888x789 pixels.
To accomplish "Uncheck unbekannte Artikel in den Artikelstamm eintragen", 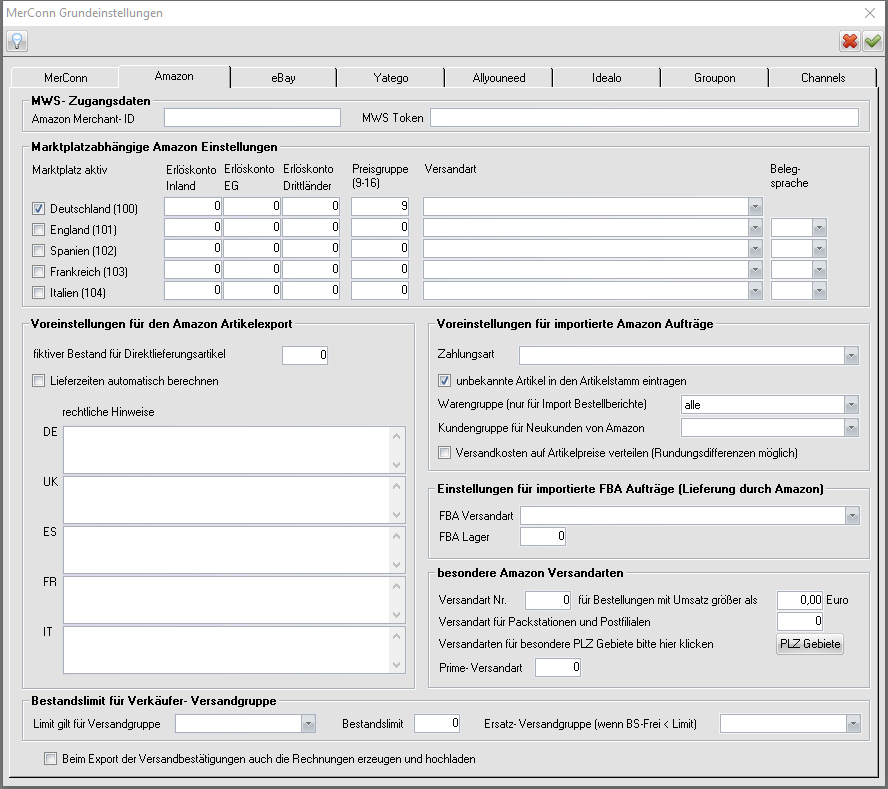I will point(445,381).
